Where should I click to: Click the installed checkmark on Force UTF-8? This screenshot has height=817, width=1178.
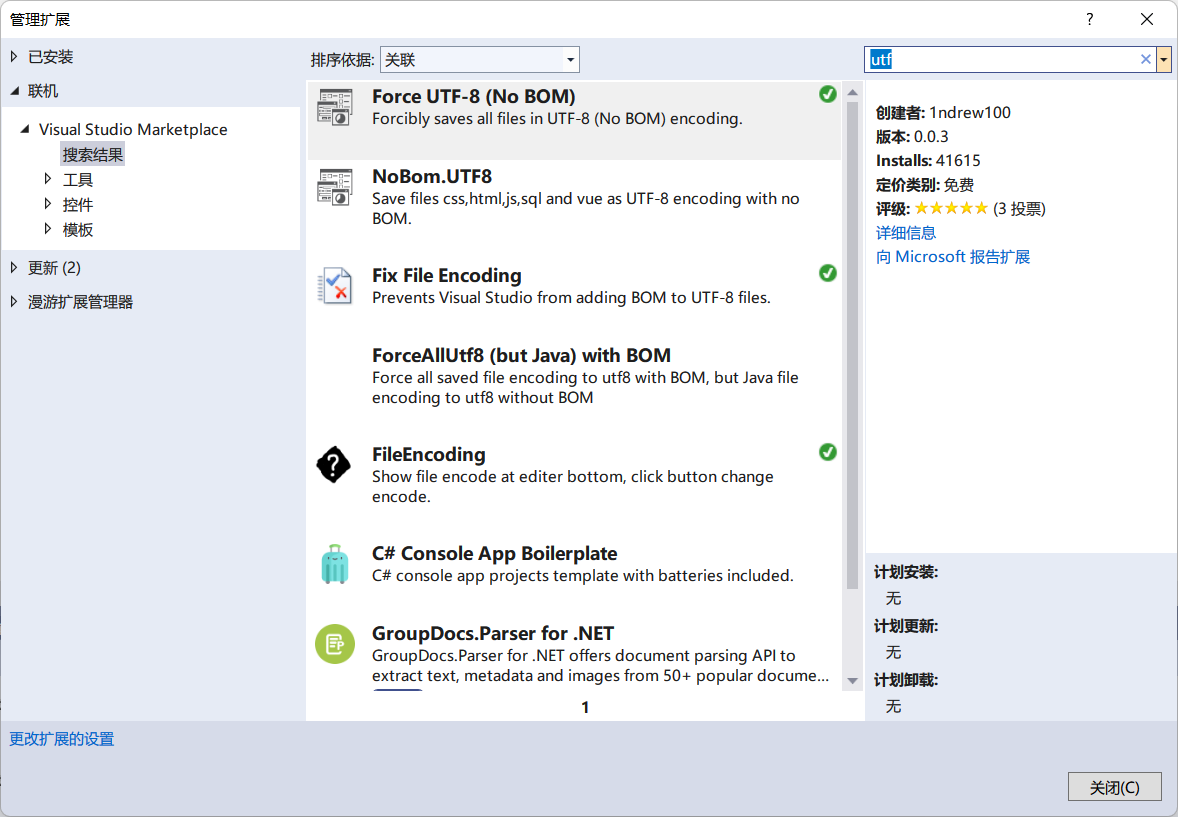(828, 94)
